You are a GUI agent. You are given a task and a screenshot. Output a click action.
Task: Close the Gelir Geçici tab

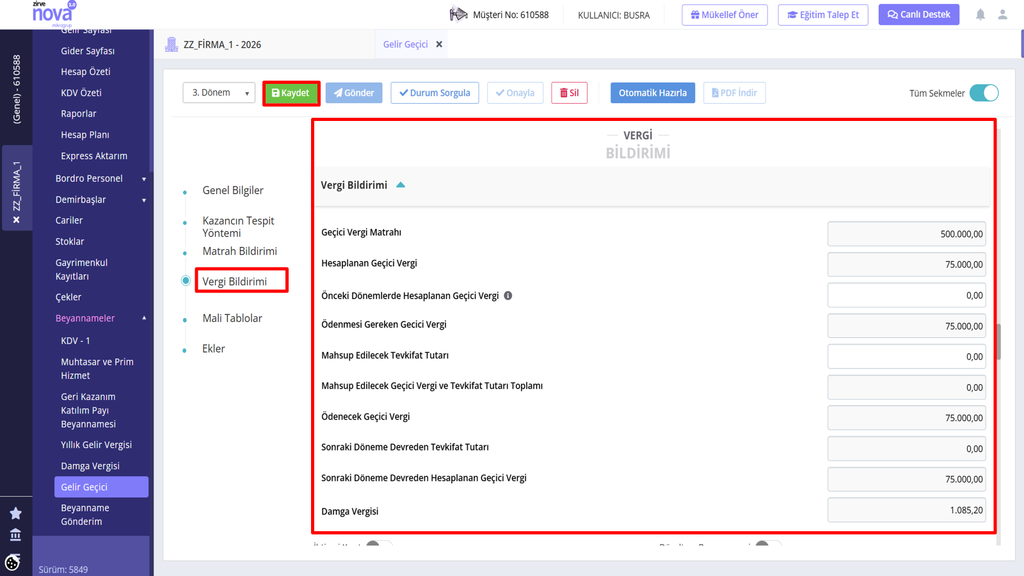coord(439,44)
